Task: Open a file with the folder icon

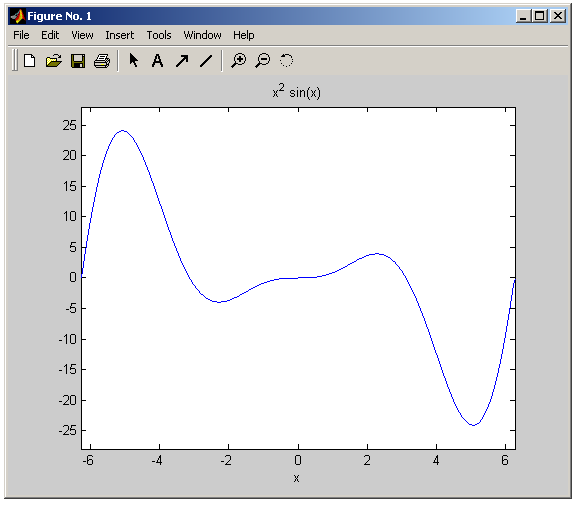Action: [x=53, y=60]
